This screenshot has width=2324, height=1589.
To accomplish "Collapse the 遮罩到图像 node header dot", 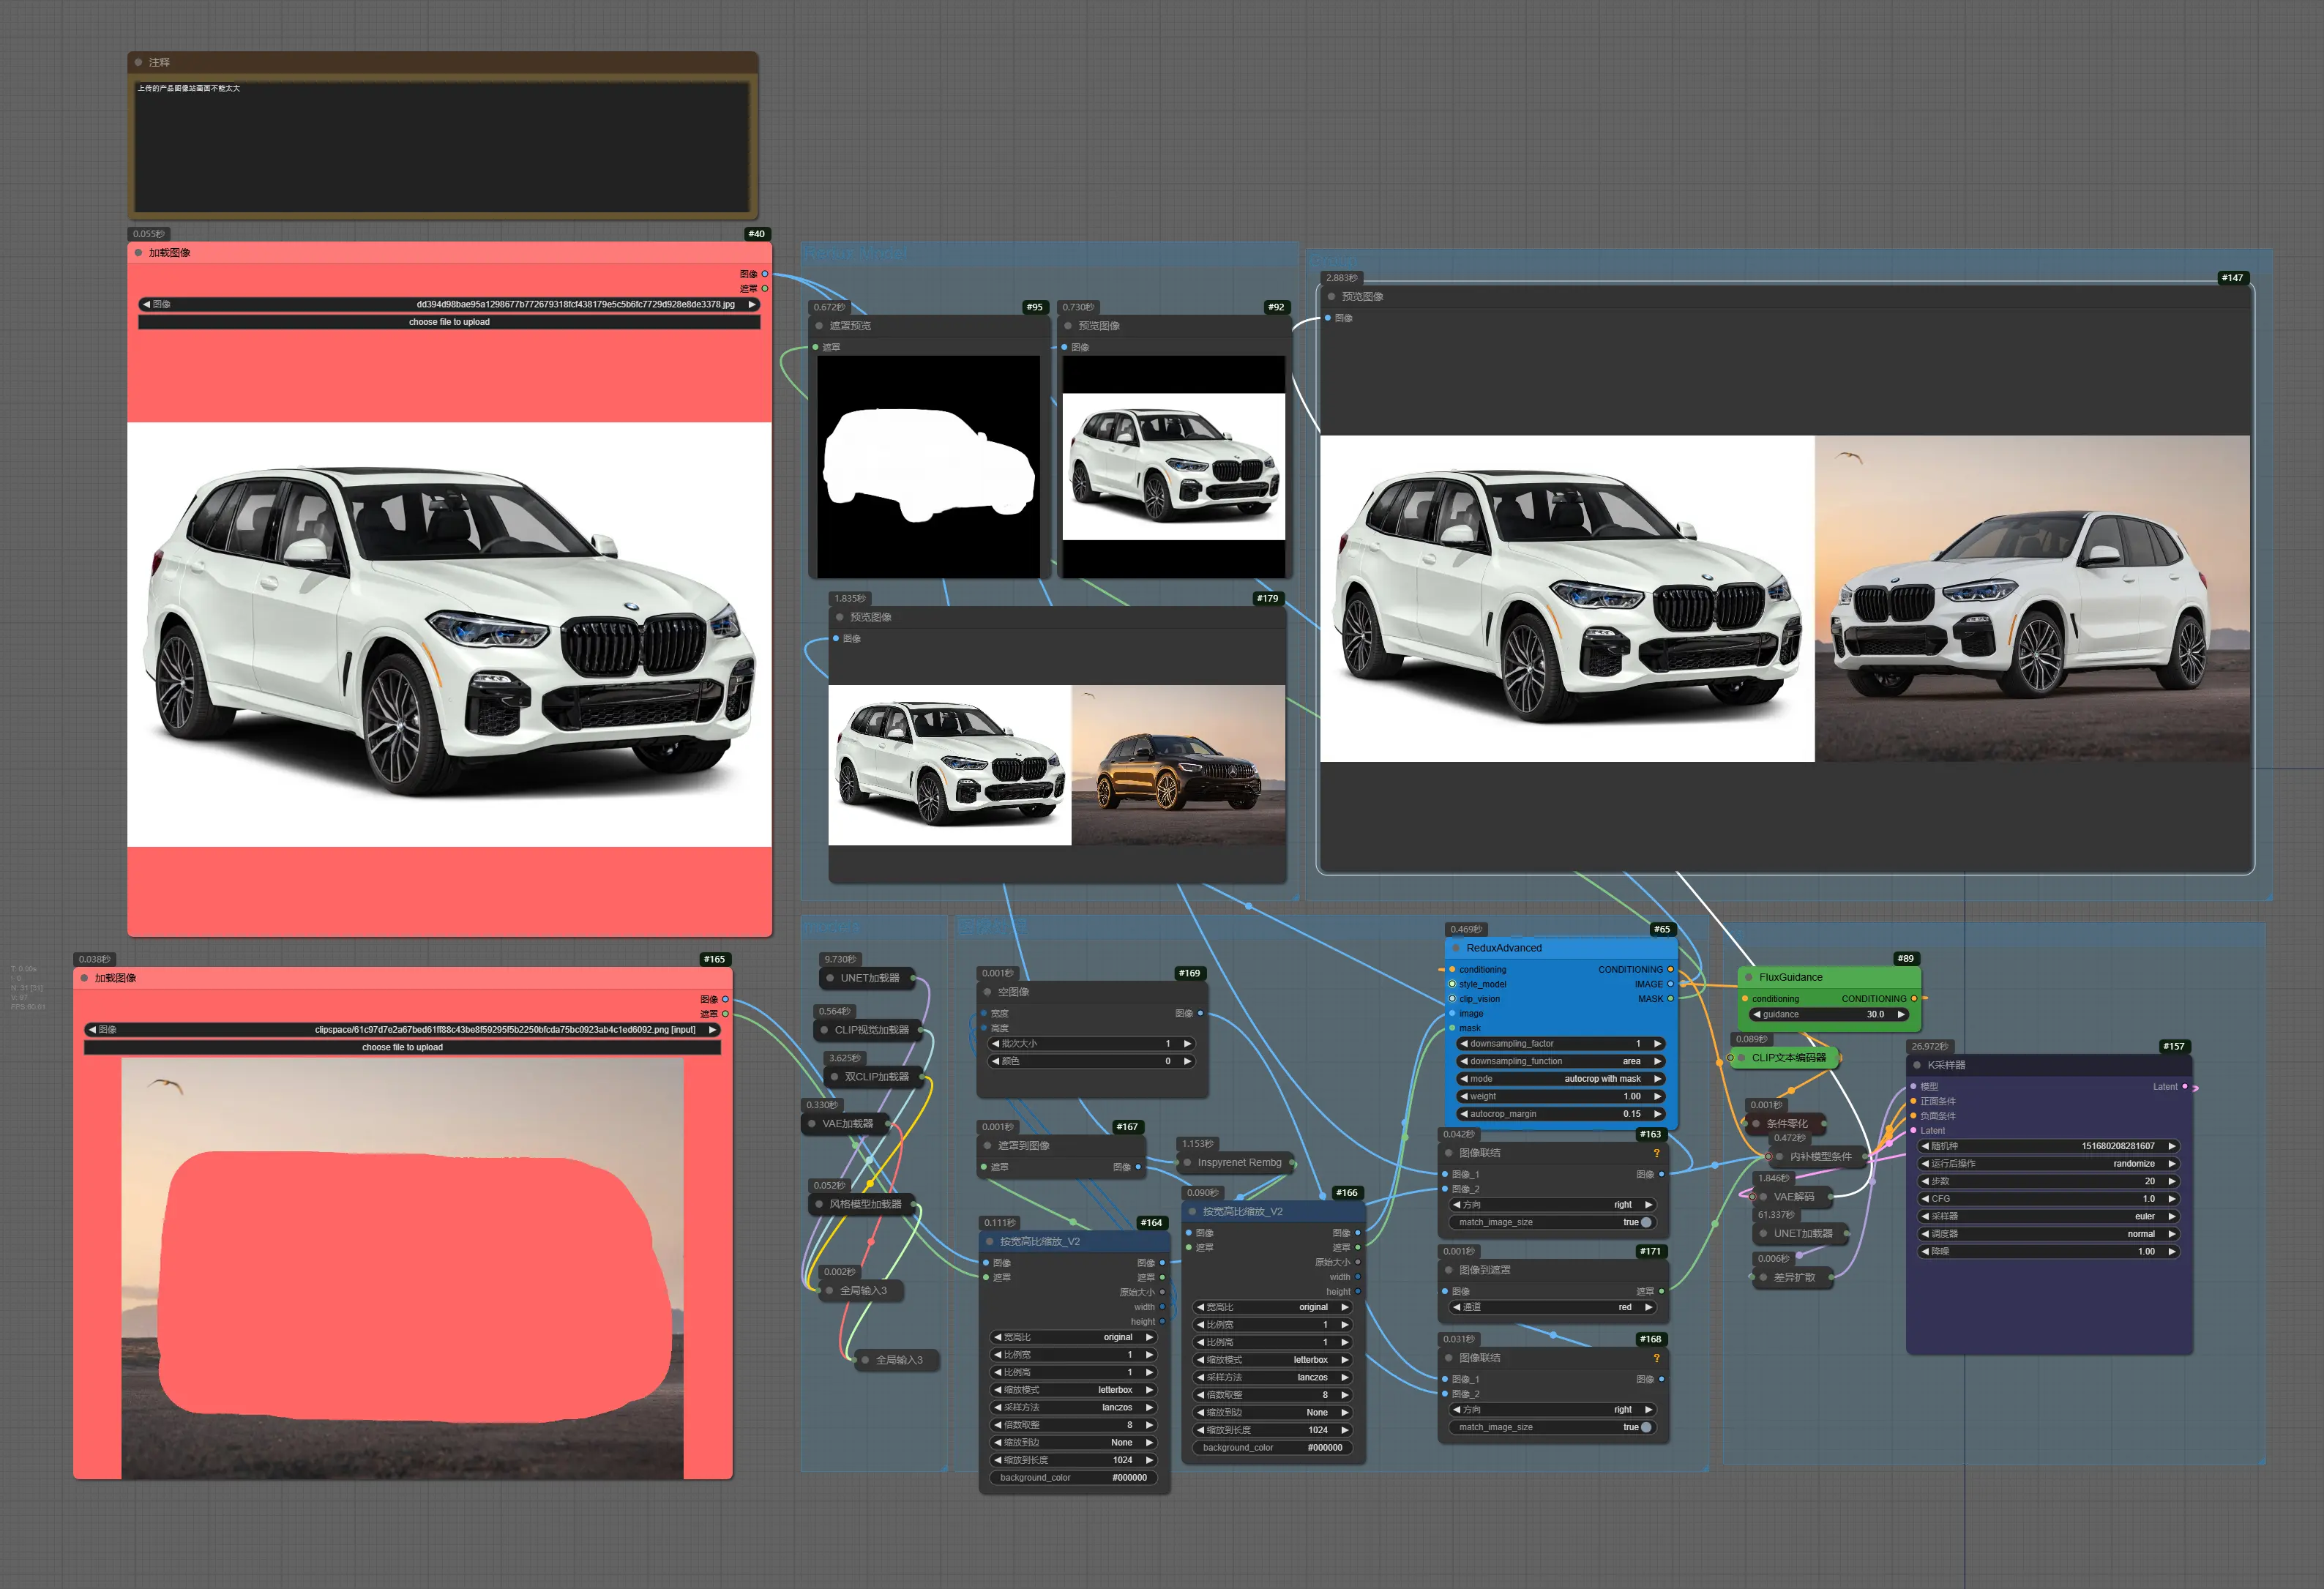I will click(x=987, y=1146).
